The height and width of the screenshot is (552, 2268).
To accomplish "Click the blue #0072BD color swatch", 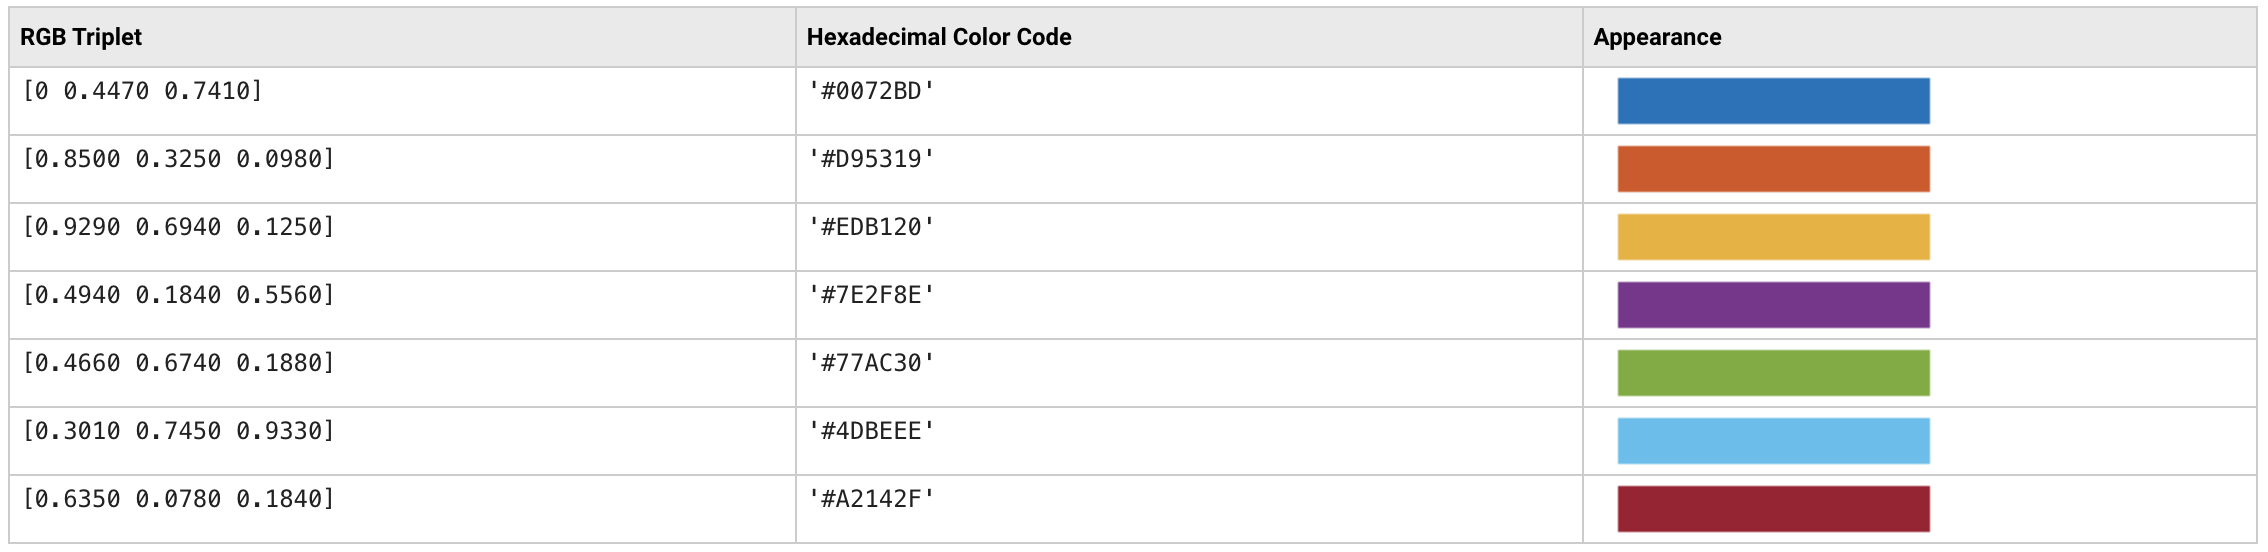I will pos(1773,101).
